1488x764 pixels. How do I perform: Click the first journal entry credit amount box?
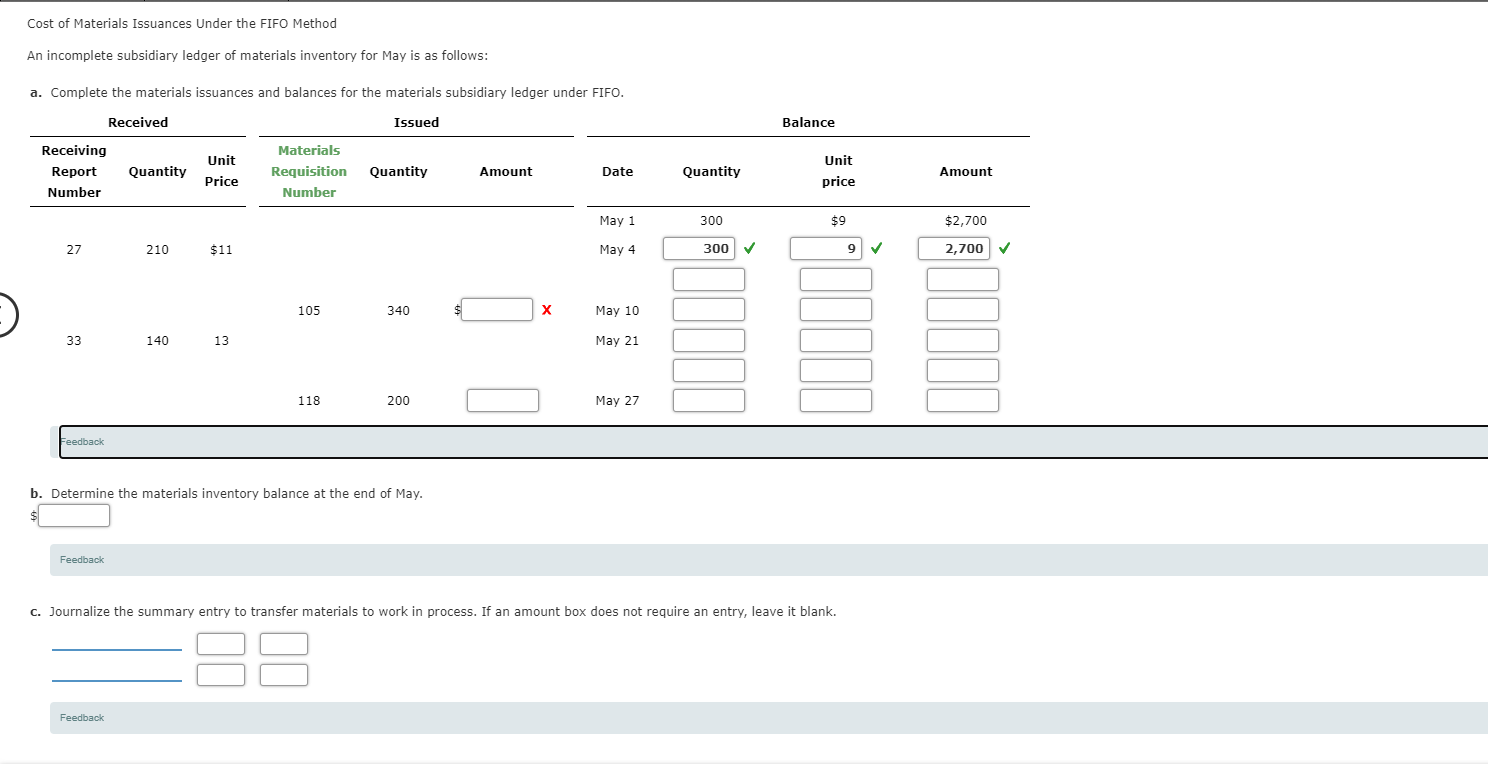(284, 643)
